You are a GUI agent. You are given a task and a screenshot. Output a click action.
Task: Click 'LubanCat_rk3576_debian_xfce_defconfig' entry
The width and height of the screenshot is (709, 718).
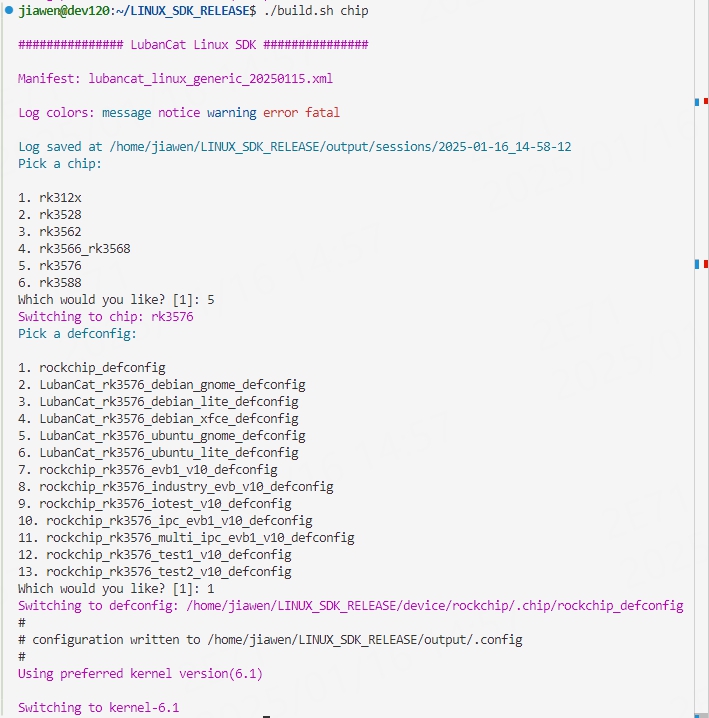(x=169, y=419)
